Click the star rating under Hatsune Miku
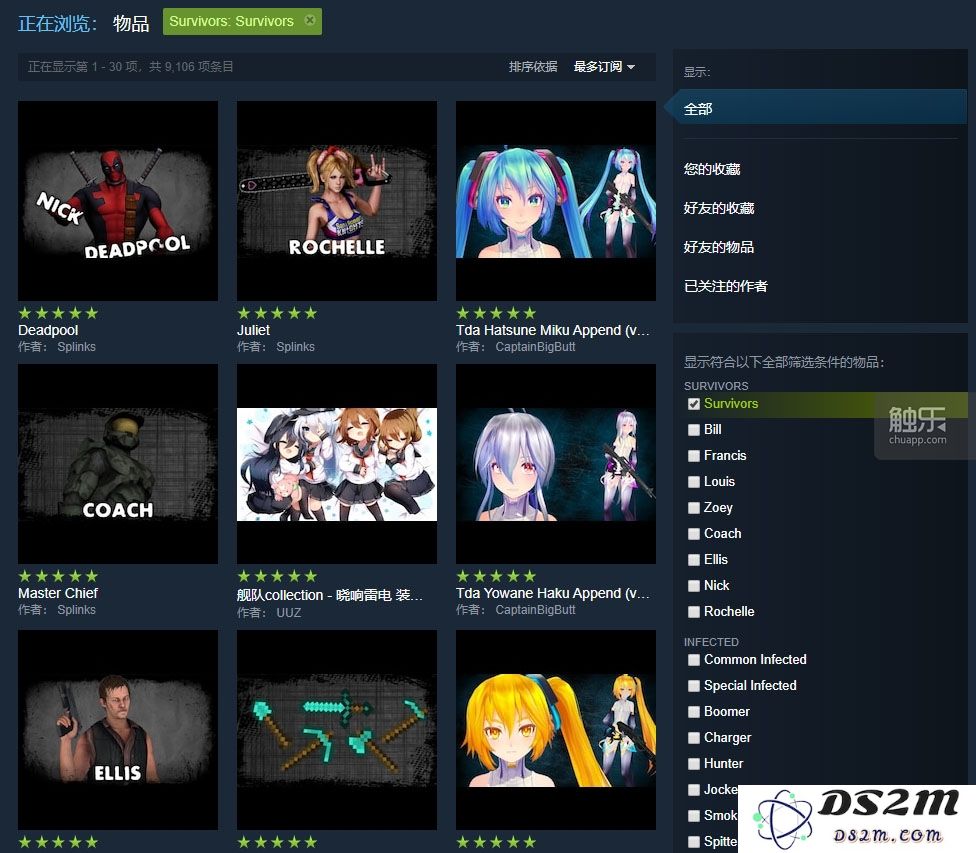976x853 pixels. pos(496,313)
